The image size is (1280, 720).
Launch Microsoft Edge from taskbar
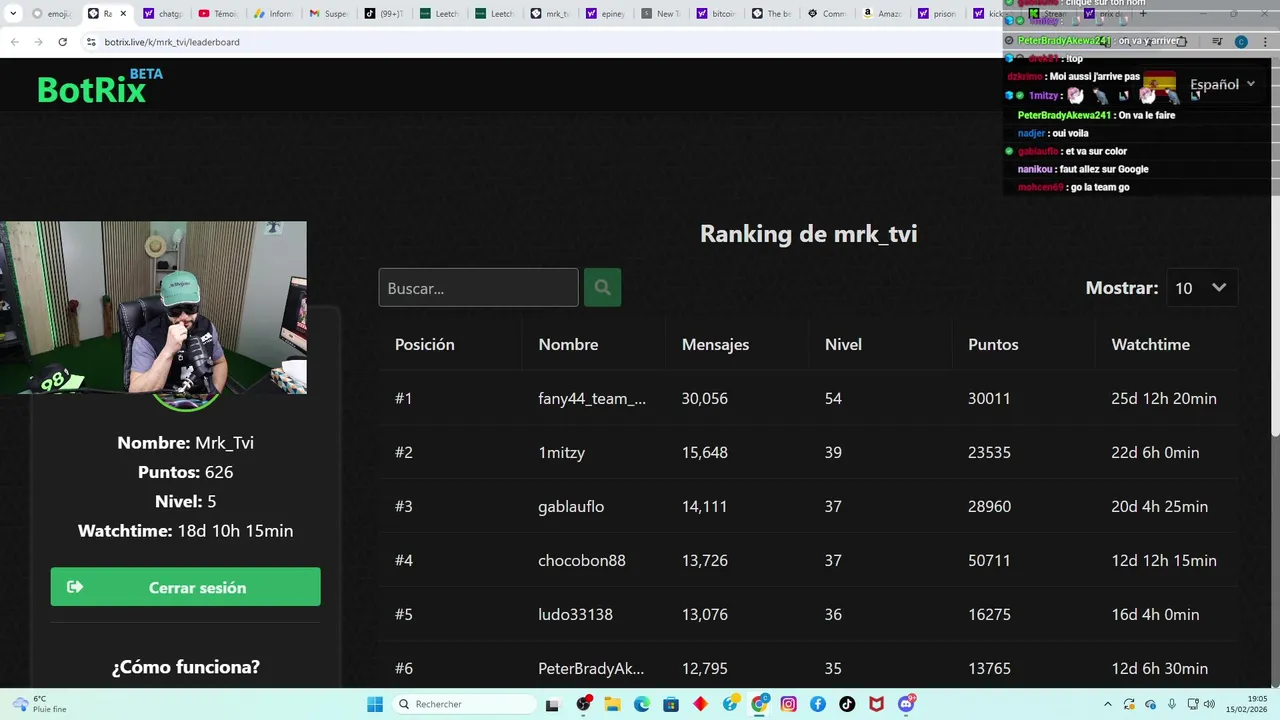pos(641,704)
